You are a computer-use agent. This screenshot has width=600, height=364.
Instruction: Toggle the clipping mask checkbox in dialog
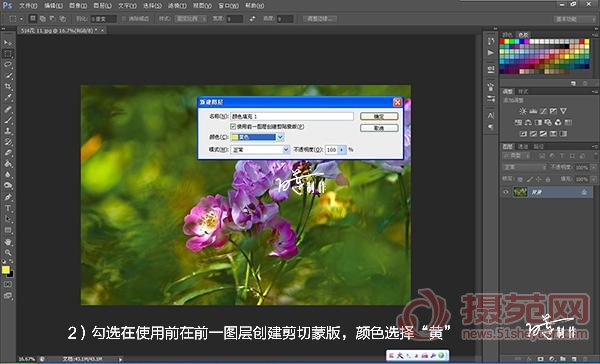(233, 126)
